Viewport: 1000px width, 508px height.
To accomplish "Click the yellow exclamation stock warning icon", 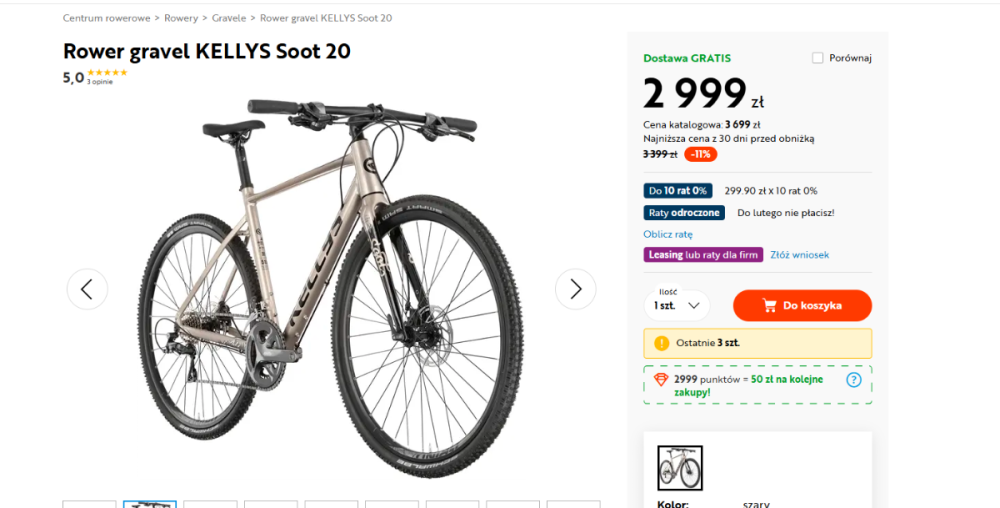I will tap(661, 343).
